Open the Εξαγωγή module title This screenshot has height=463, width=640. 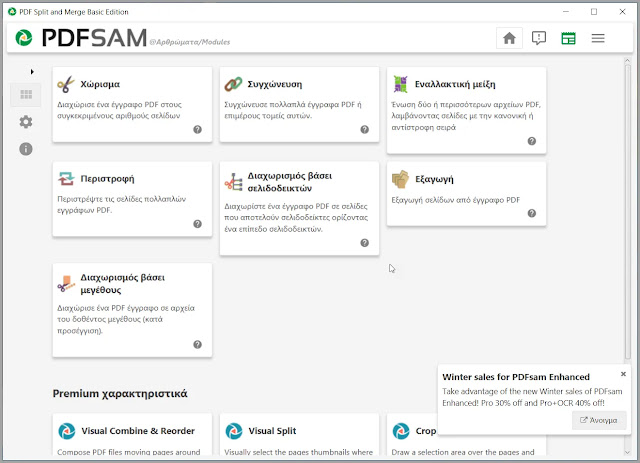(434, 179)
